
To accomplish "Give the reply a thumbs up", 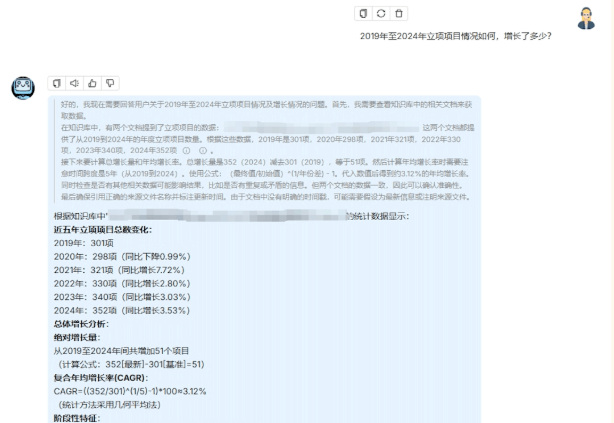I will pos(93,82).
